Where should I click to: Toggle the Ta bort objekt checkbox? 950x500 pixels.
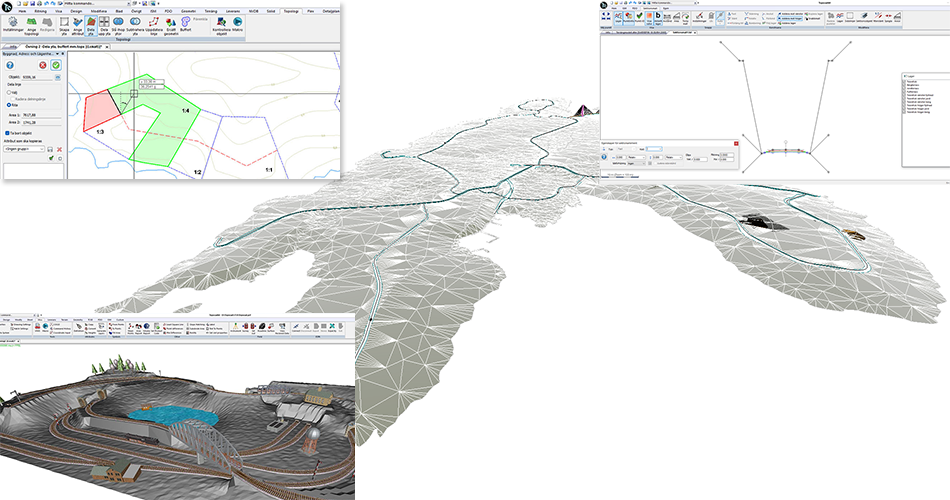(x=9, y=131)
